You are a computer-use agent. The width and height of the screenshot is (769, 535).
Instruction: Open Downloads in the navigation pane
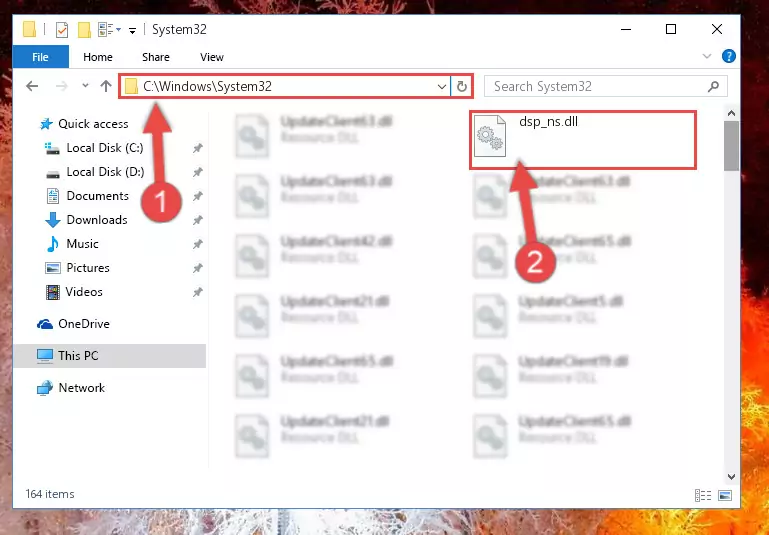pyautogui.click(x=97, y=220)
